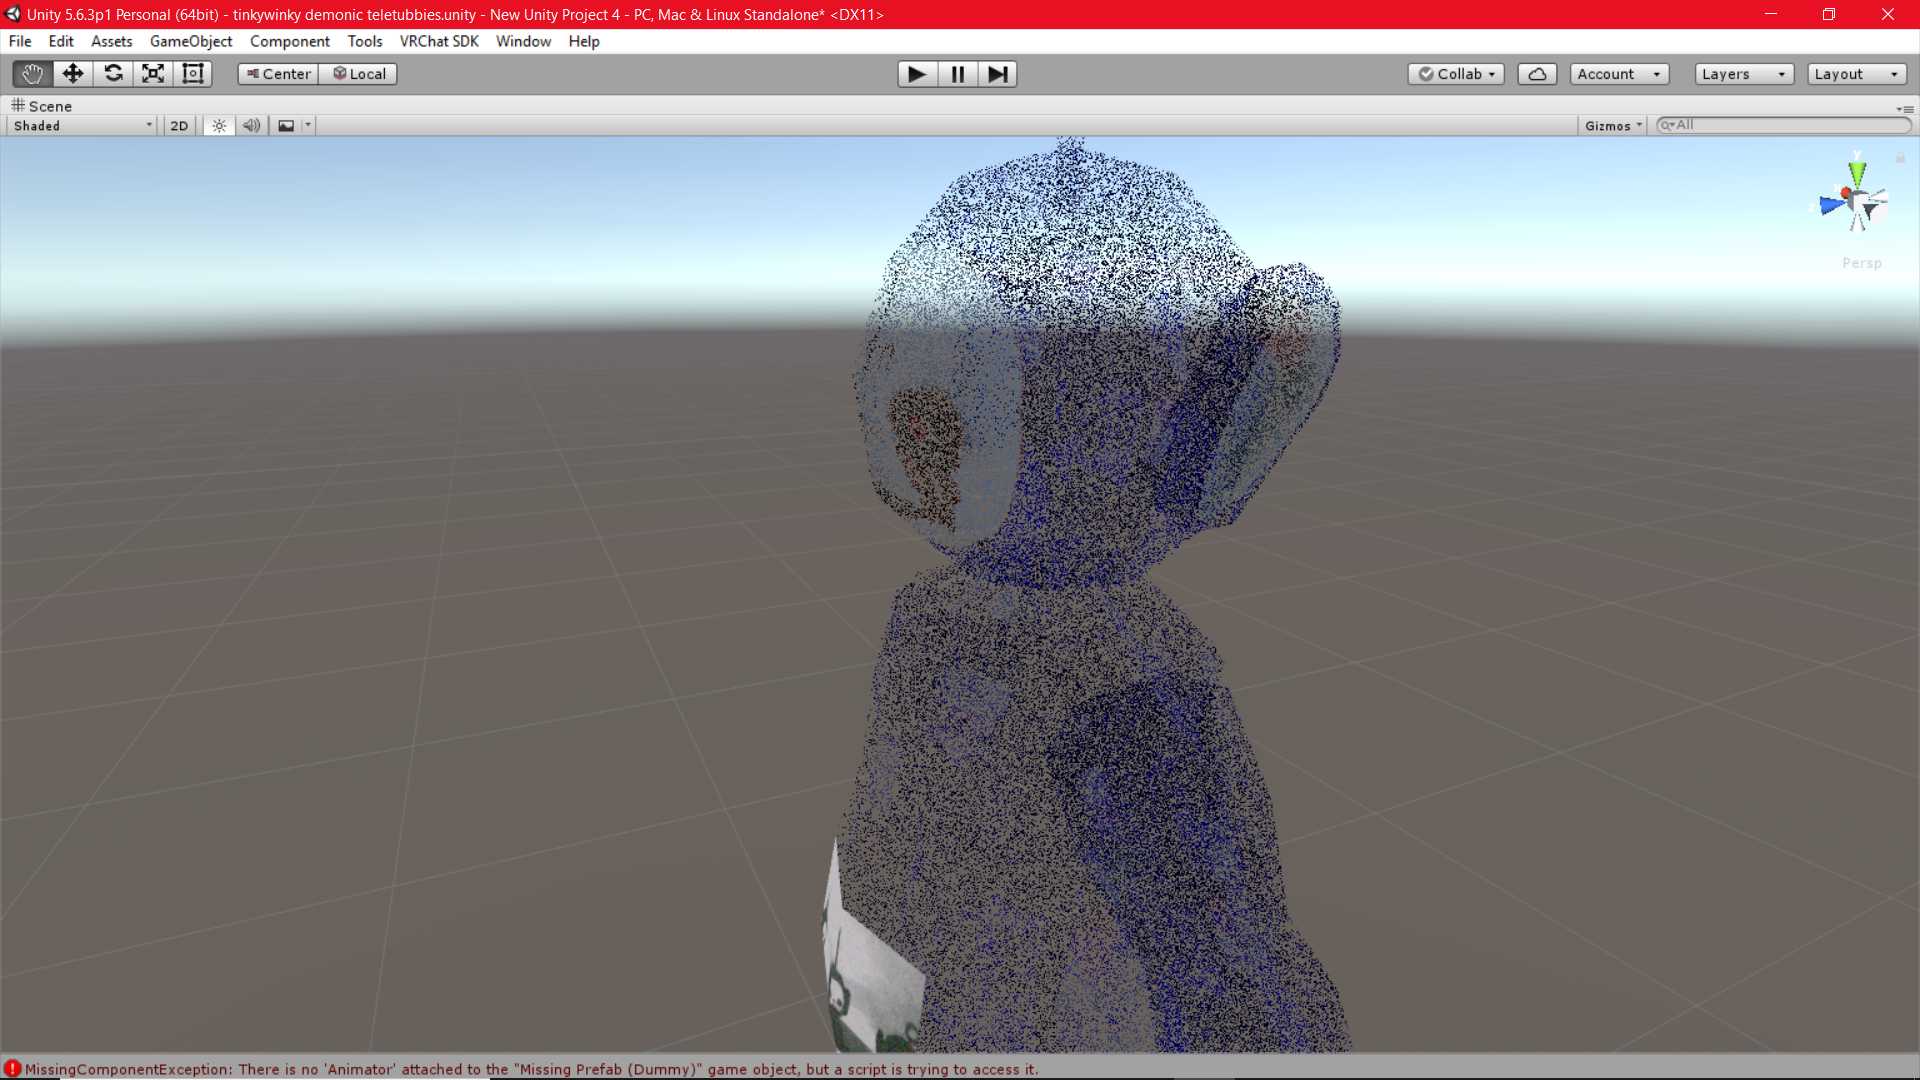
Task: Open the Shaded draw mode dropdown
Action: pos(83,126)
